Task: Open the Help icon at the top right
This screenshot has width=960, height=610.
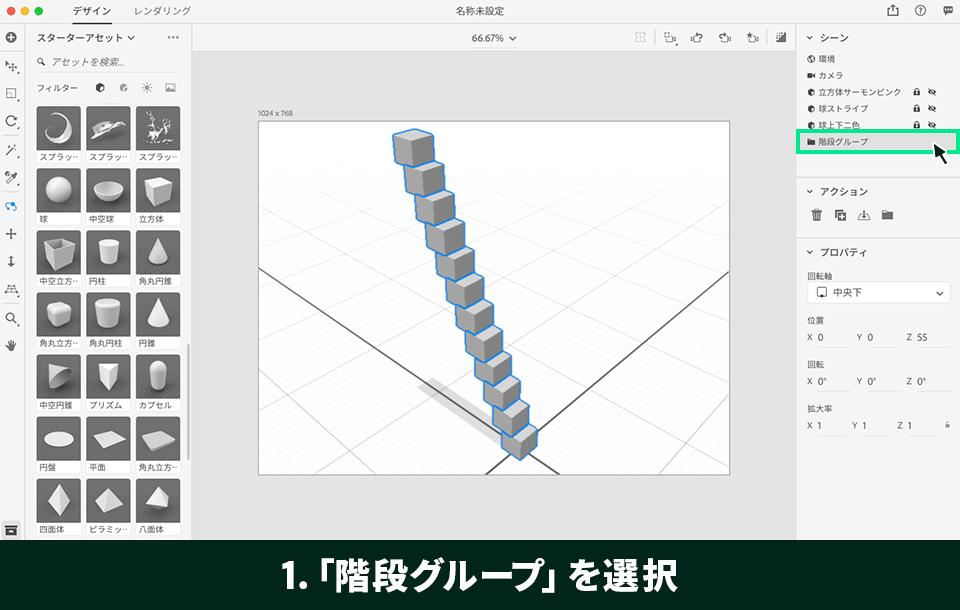Action: coord(918,11)
